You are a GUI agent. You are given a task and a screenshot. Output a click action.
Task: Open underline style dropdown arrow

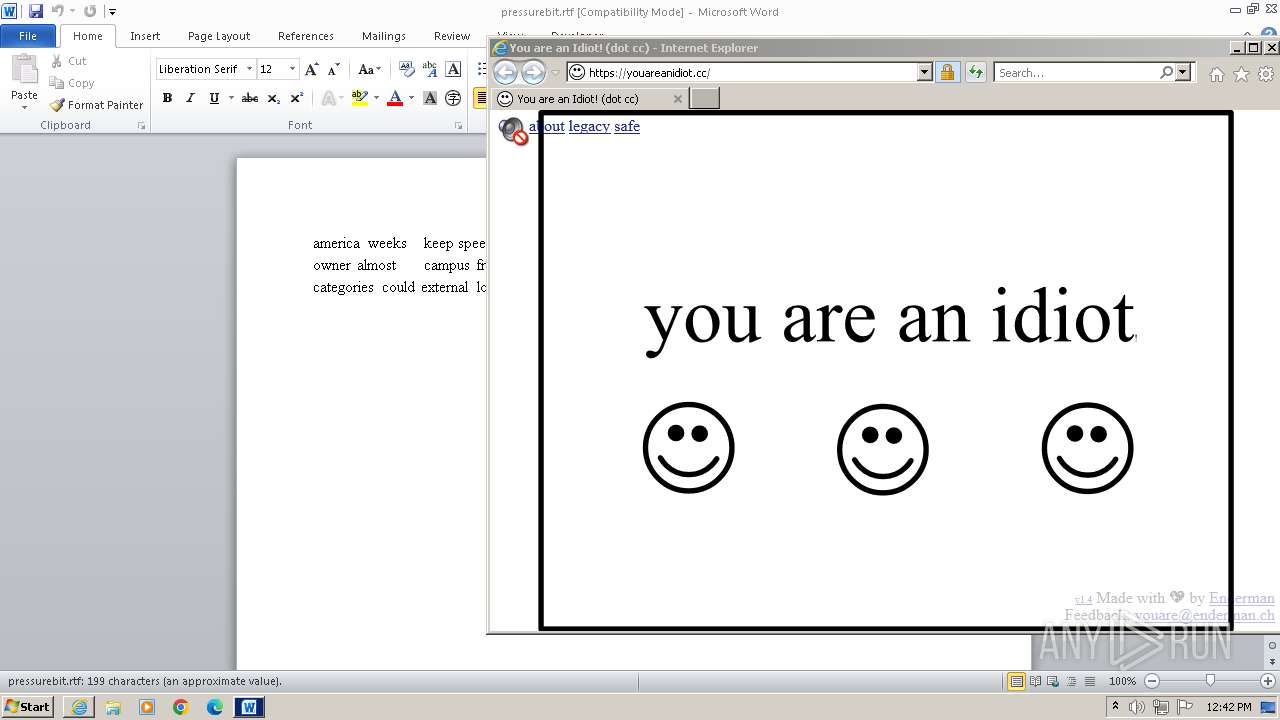tap(231, 98)
